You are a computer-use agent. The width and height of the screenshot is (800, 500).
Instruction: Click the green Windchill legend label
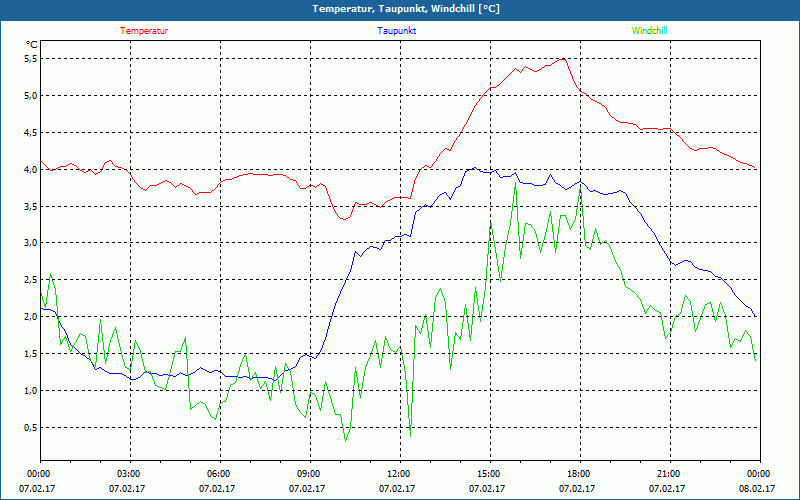tap(649, 31)
